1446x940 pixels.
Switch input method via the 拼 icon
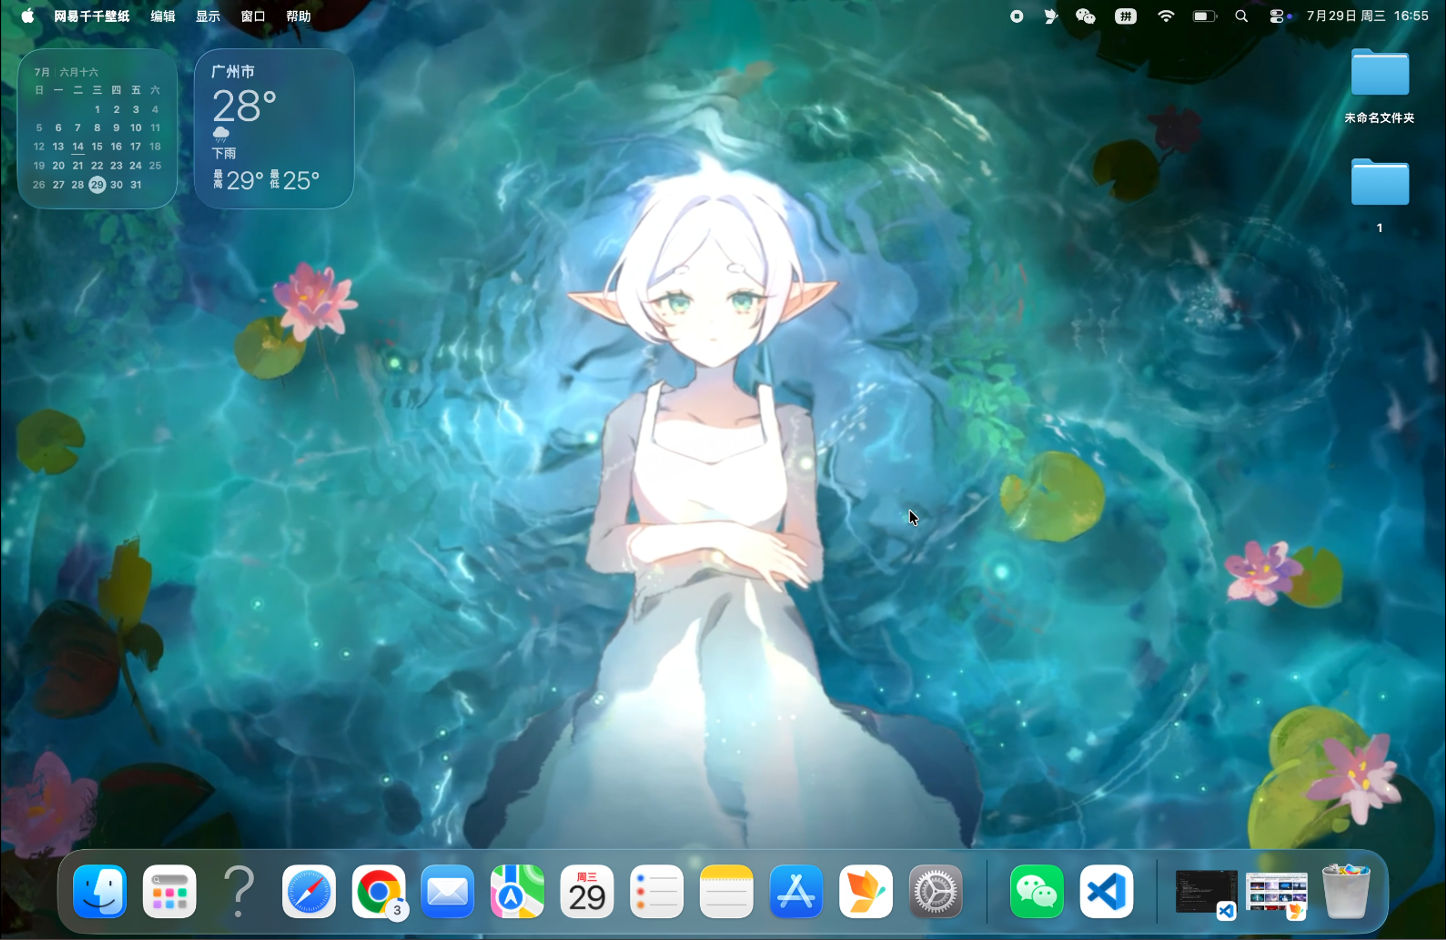pyautogui.click(x=1126, y=16)
